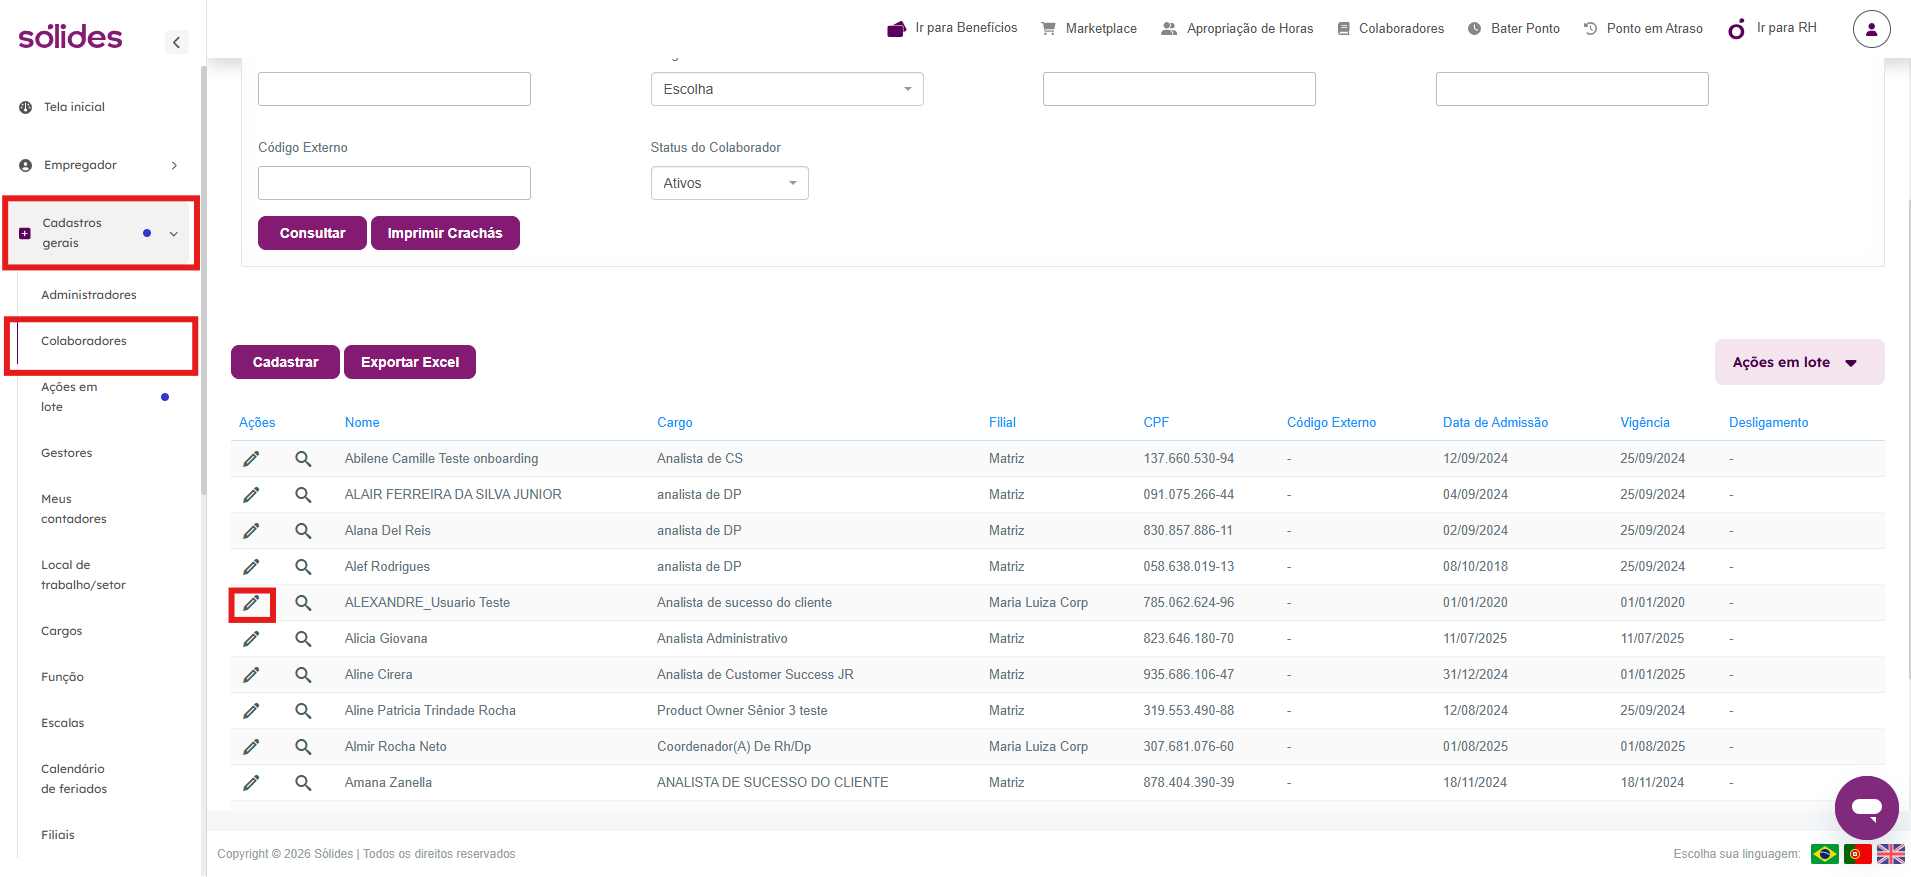1911x877 pixels.
Task: Open Ações em lote sidebar item
Action: click(x=69, y=397)
